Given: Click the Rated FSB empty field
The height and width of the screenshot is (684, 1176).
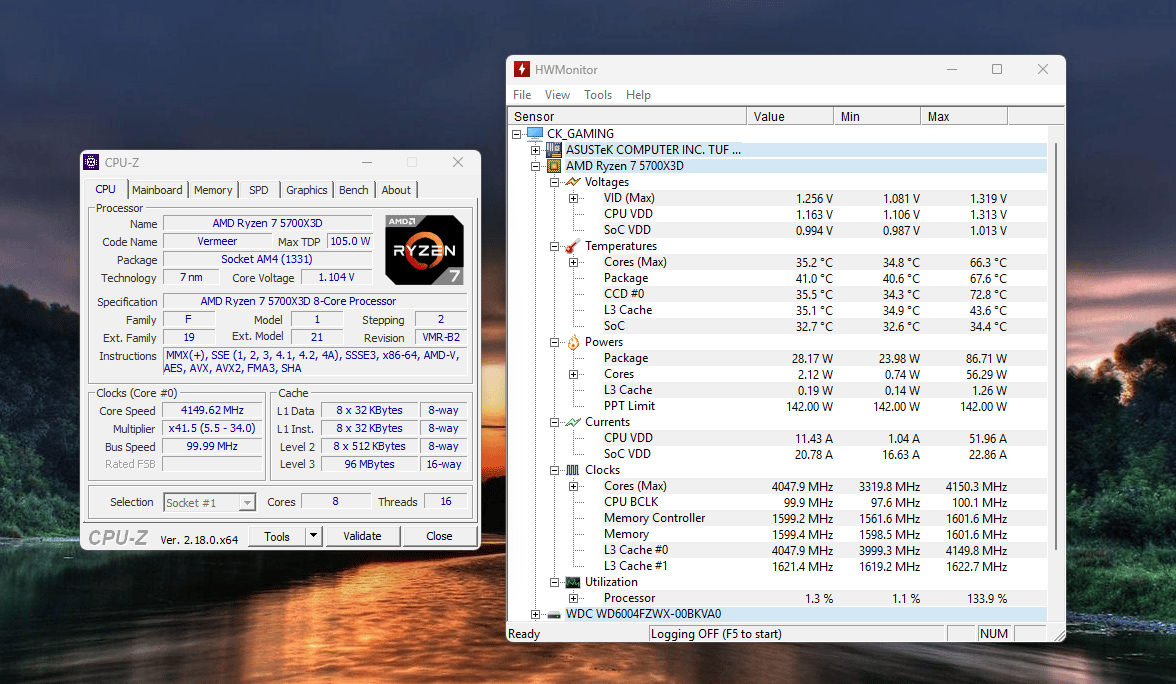Looking at the screenshot, I should click(x=212, y=464).
